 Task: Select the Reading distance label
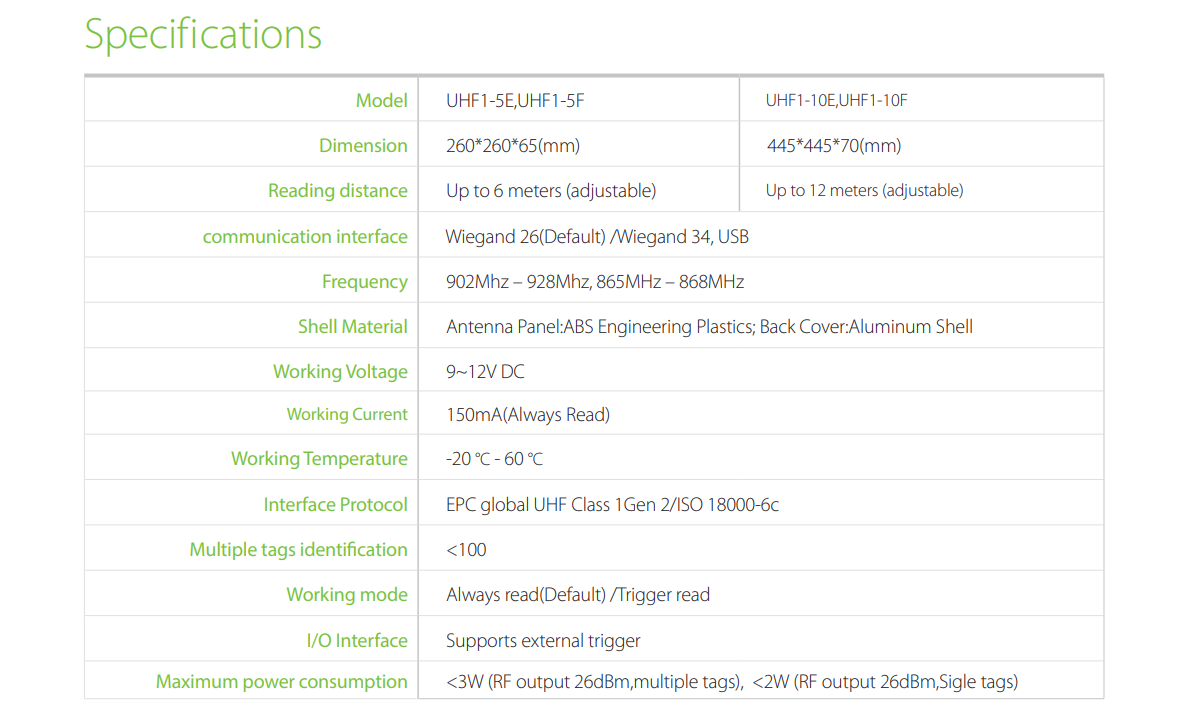pyautogui.click(x=337, y=191)
